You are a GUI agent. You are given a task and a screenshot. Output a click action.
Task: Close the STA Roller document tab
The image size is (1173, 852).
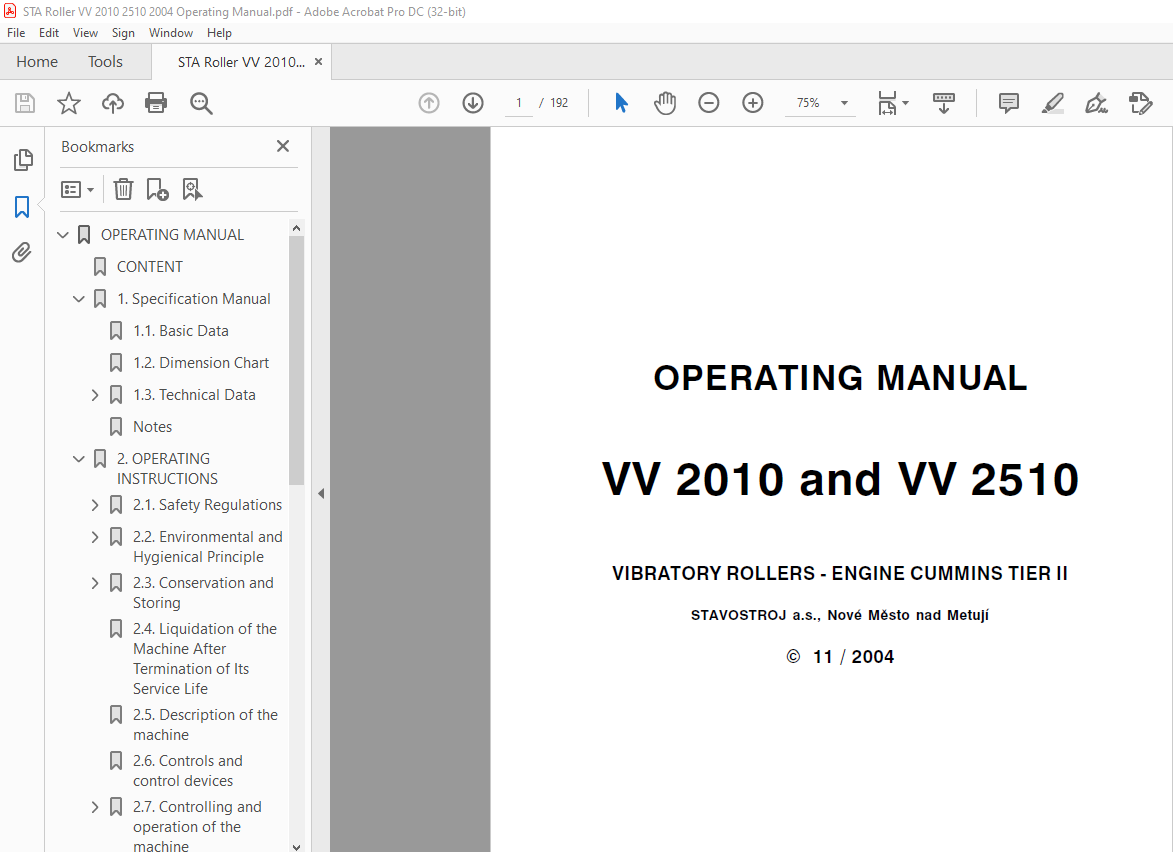(319, 62)
